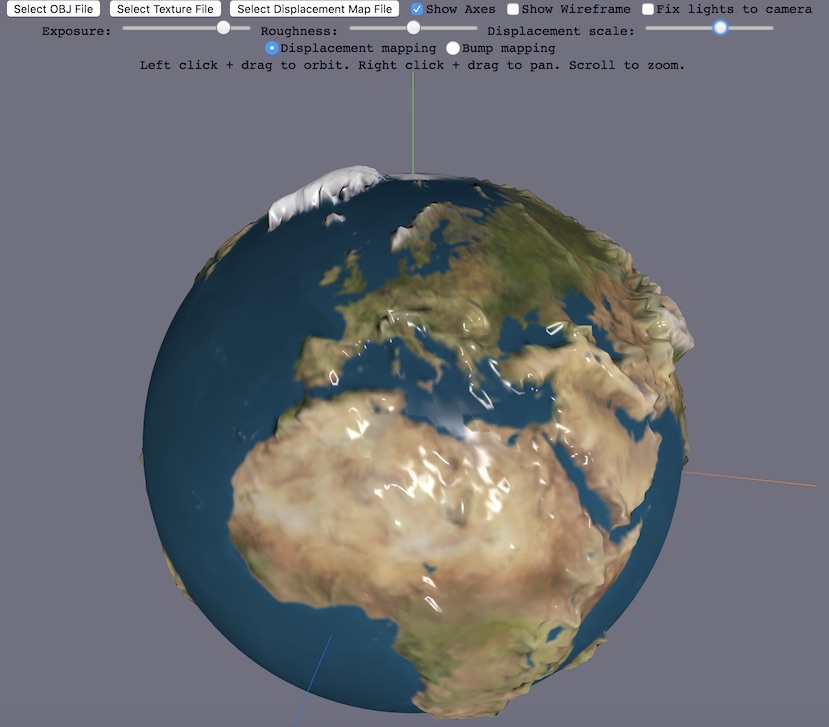Open the Select Texture File chooser
Screen dimensions: 829x727
click(x=165, y=9)
